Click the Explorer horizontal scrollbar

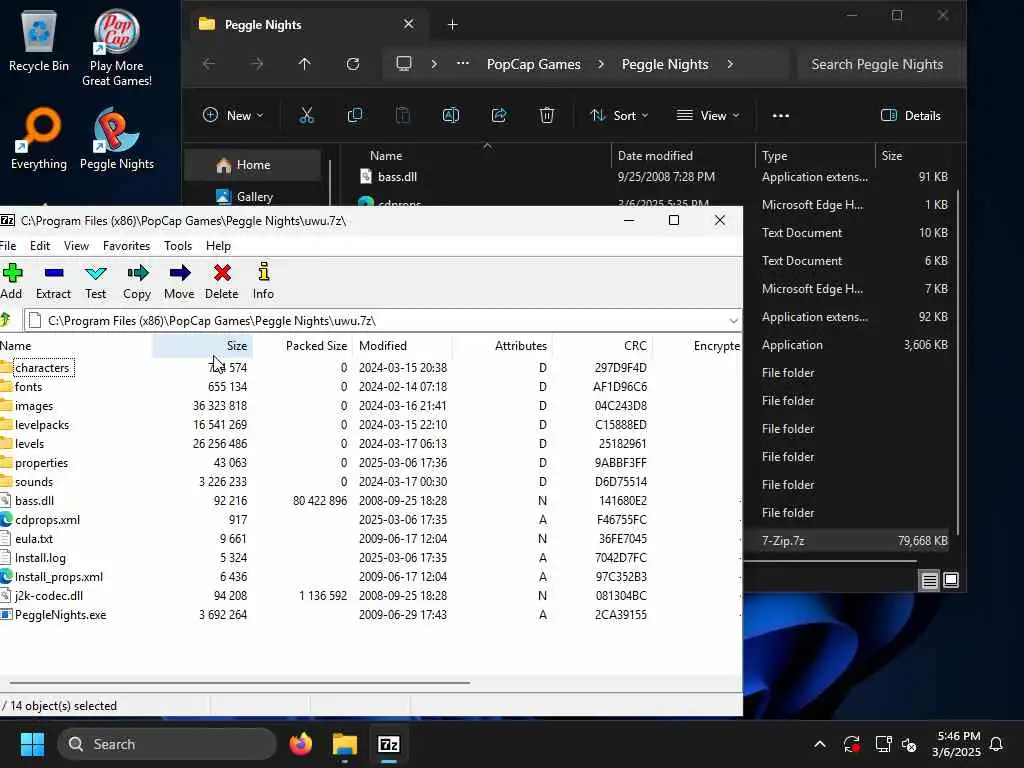click(830, 560)
